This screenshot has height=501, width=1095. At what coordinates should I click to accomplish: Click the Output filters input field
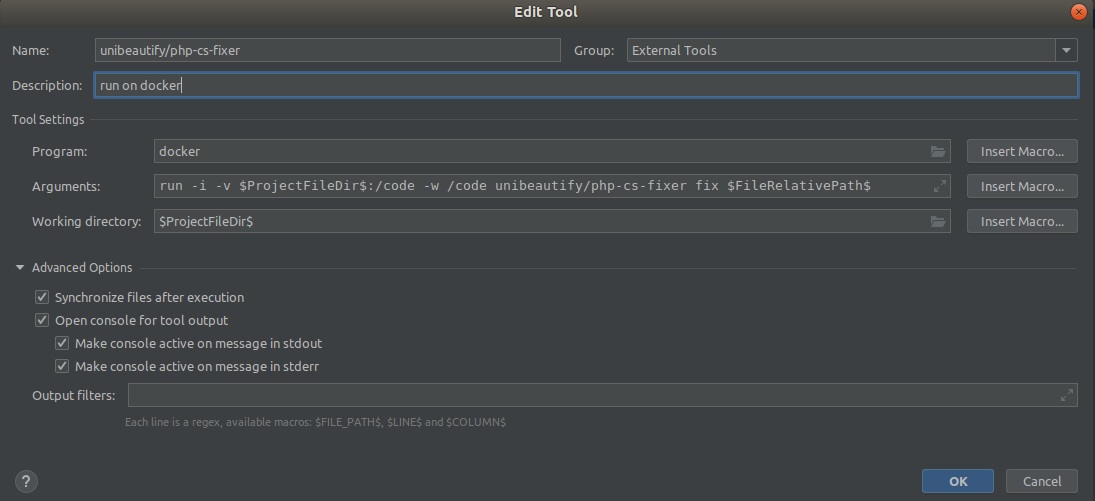click(x=590, y=395)
